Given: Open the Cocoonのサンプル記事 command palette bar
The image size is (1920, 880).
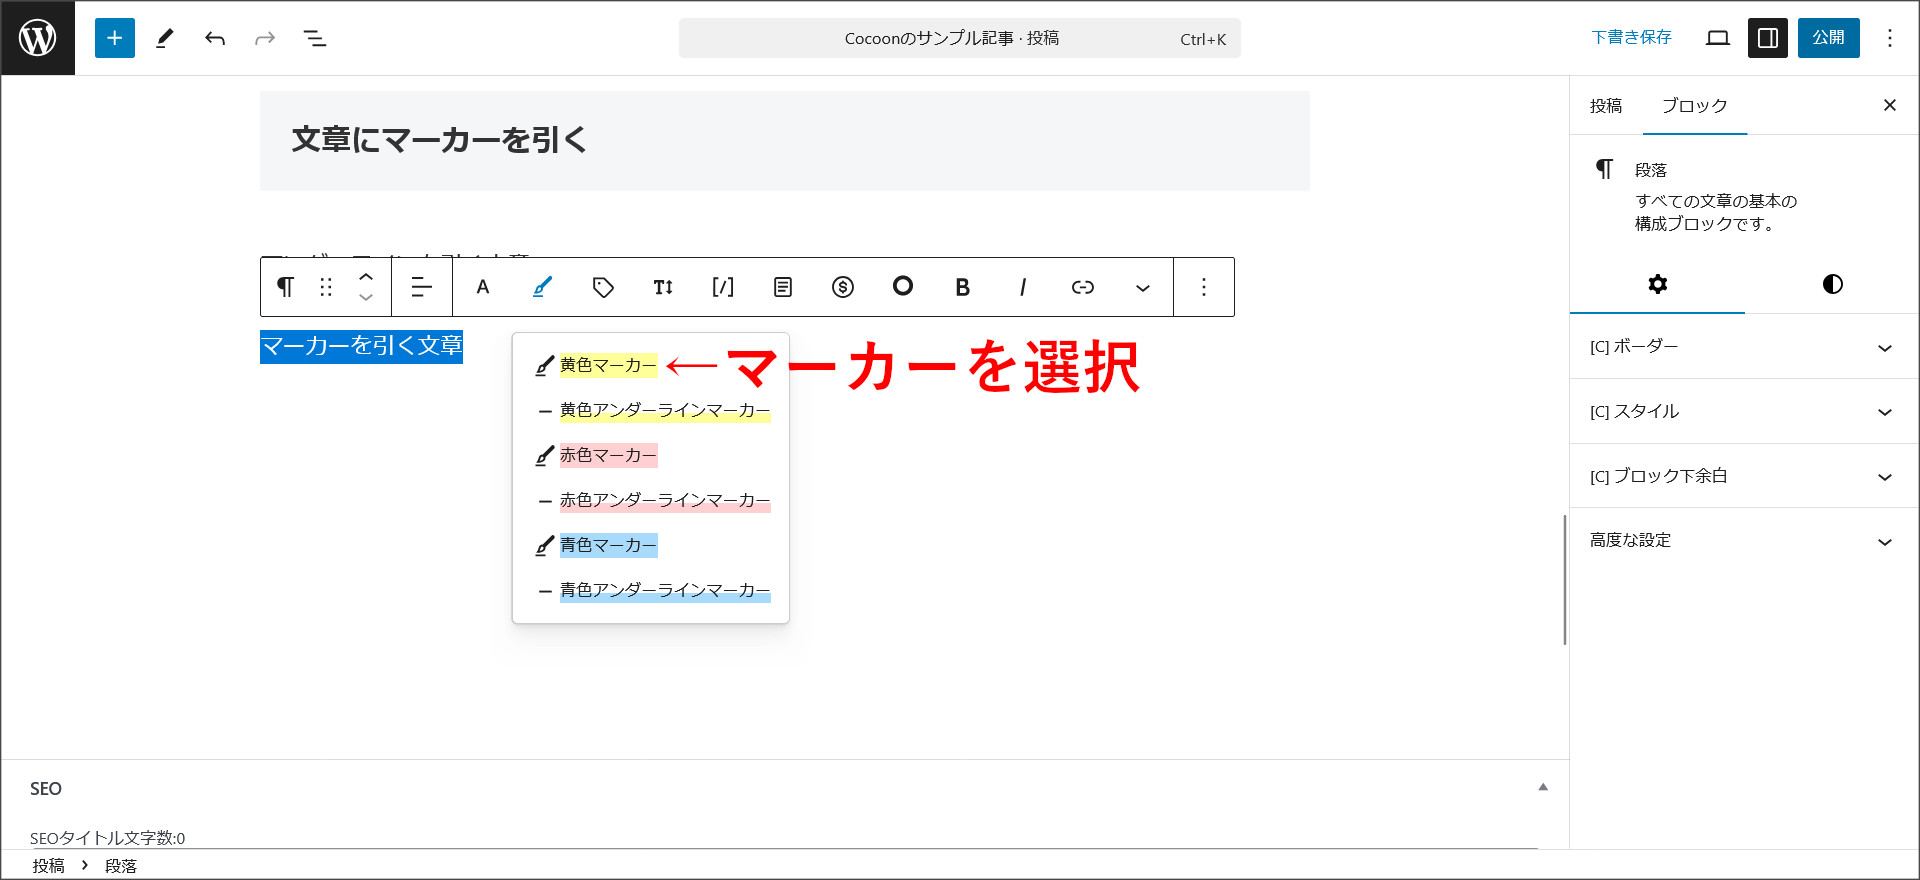Looking at the screenshot, I should [960, 38].
